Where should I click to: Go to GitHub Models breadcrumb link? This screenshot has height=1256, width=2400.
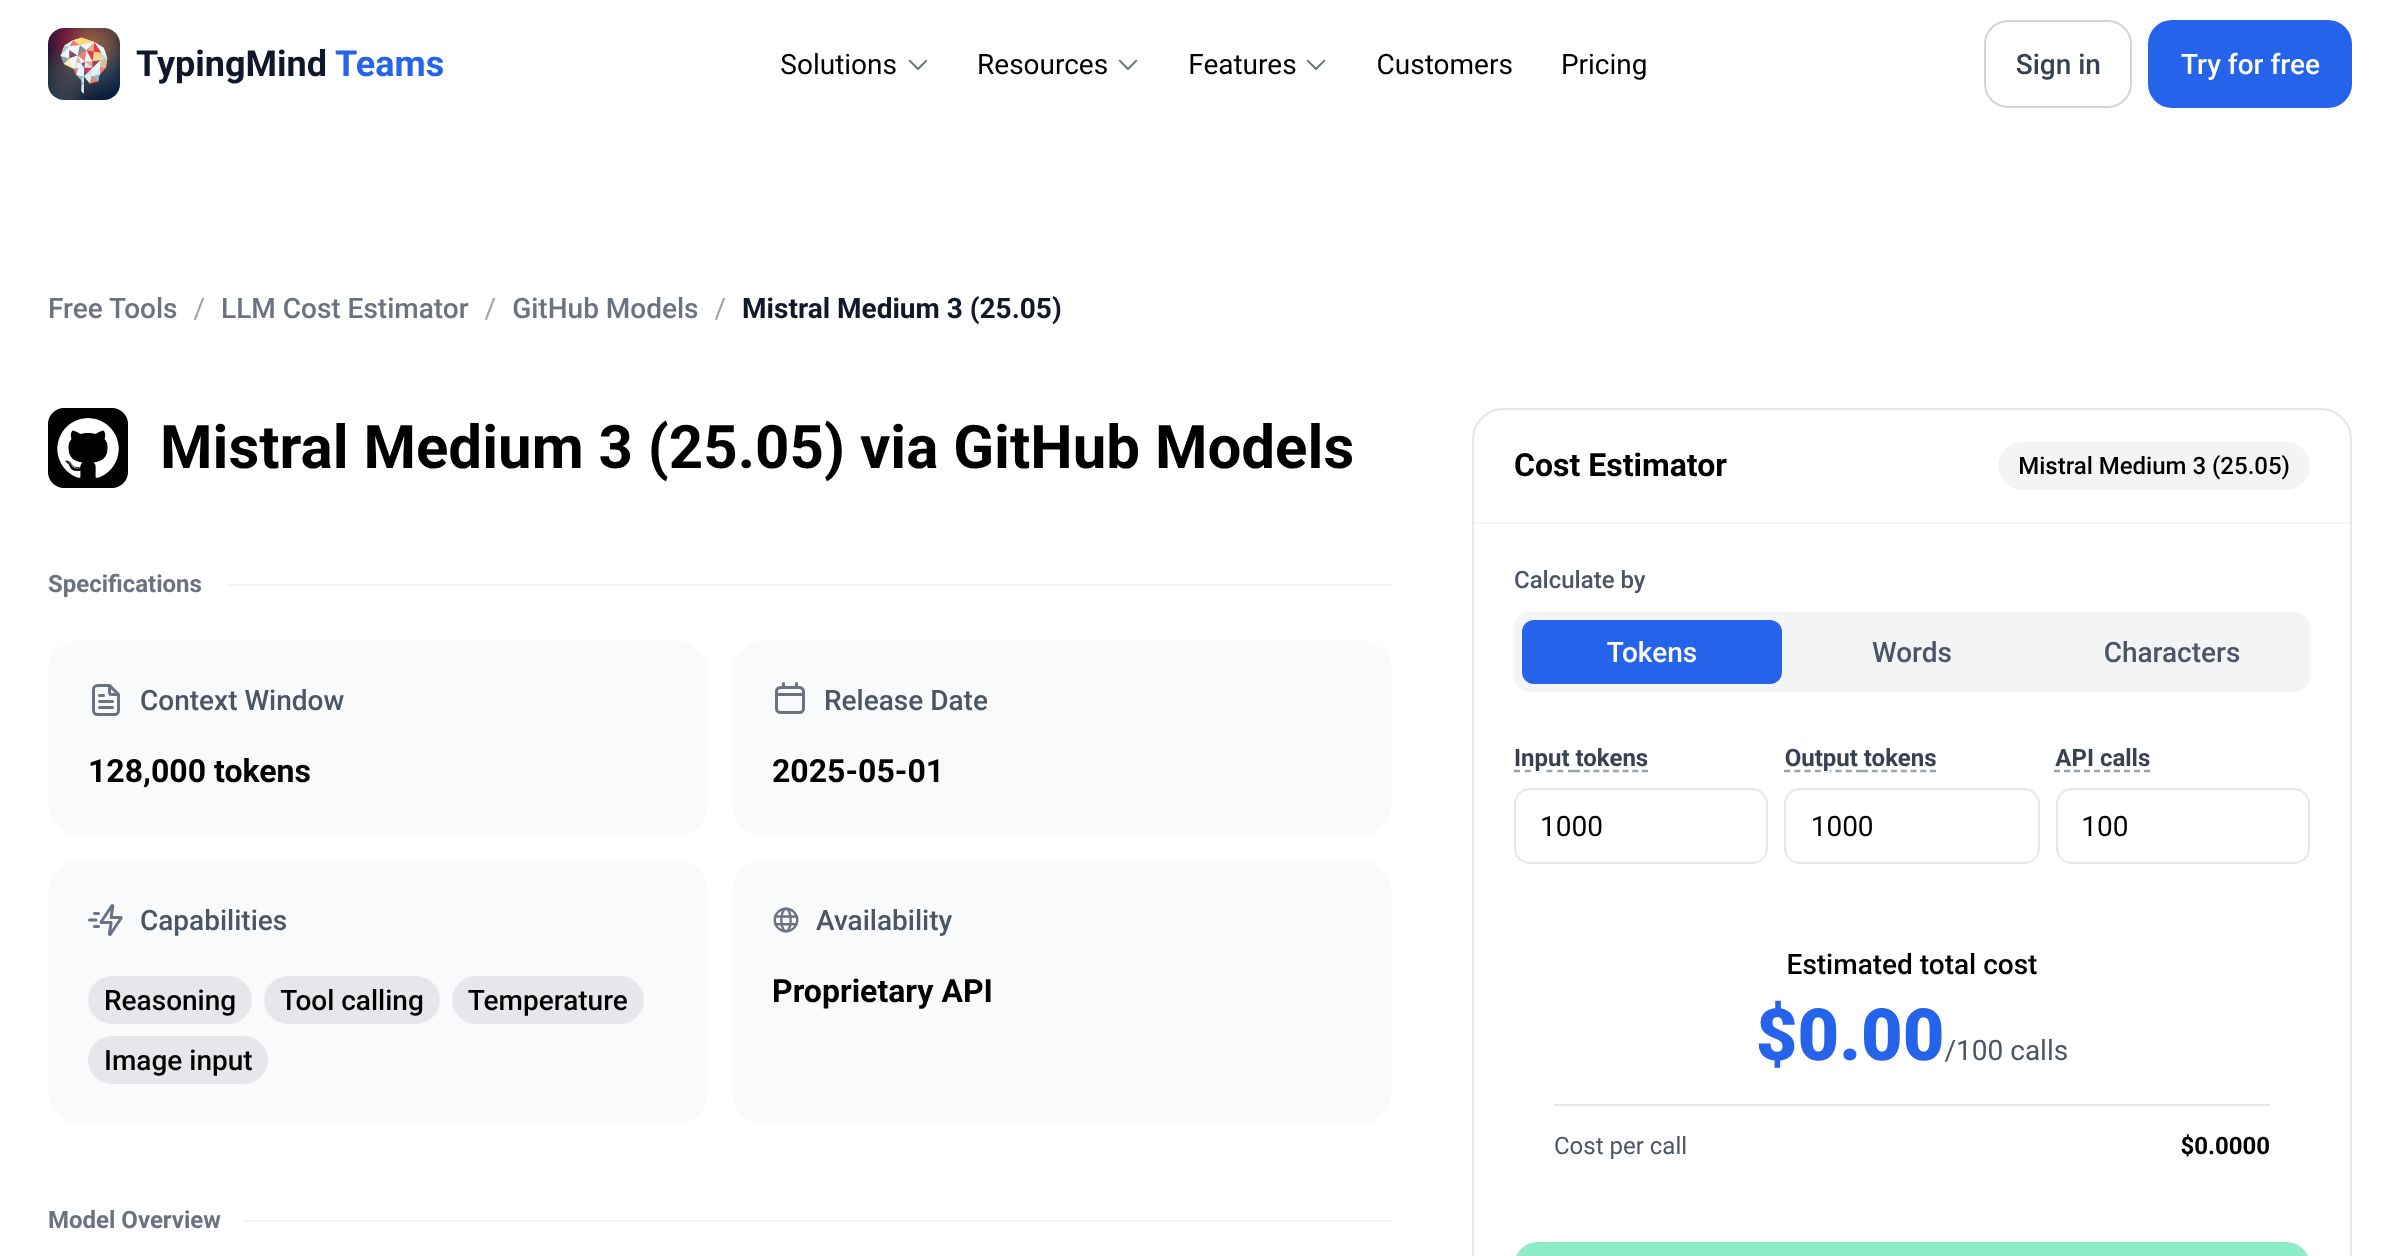coord(605,308)
